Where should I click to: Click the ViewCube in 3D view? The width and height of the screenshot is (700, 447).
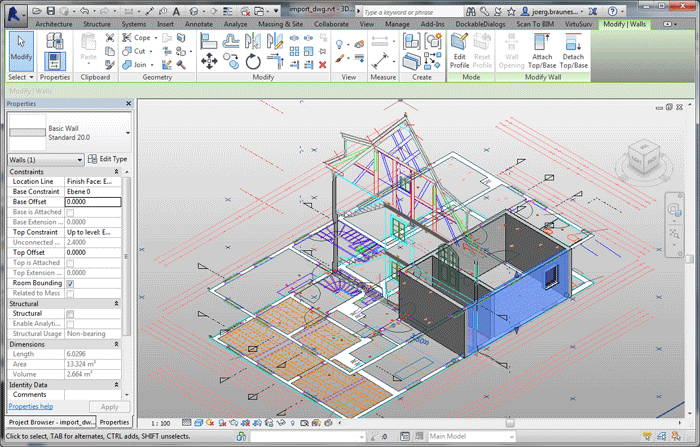643,157
